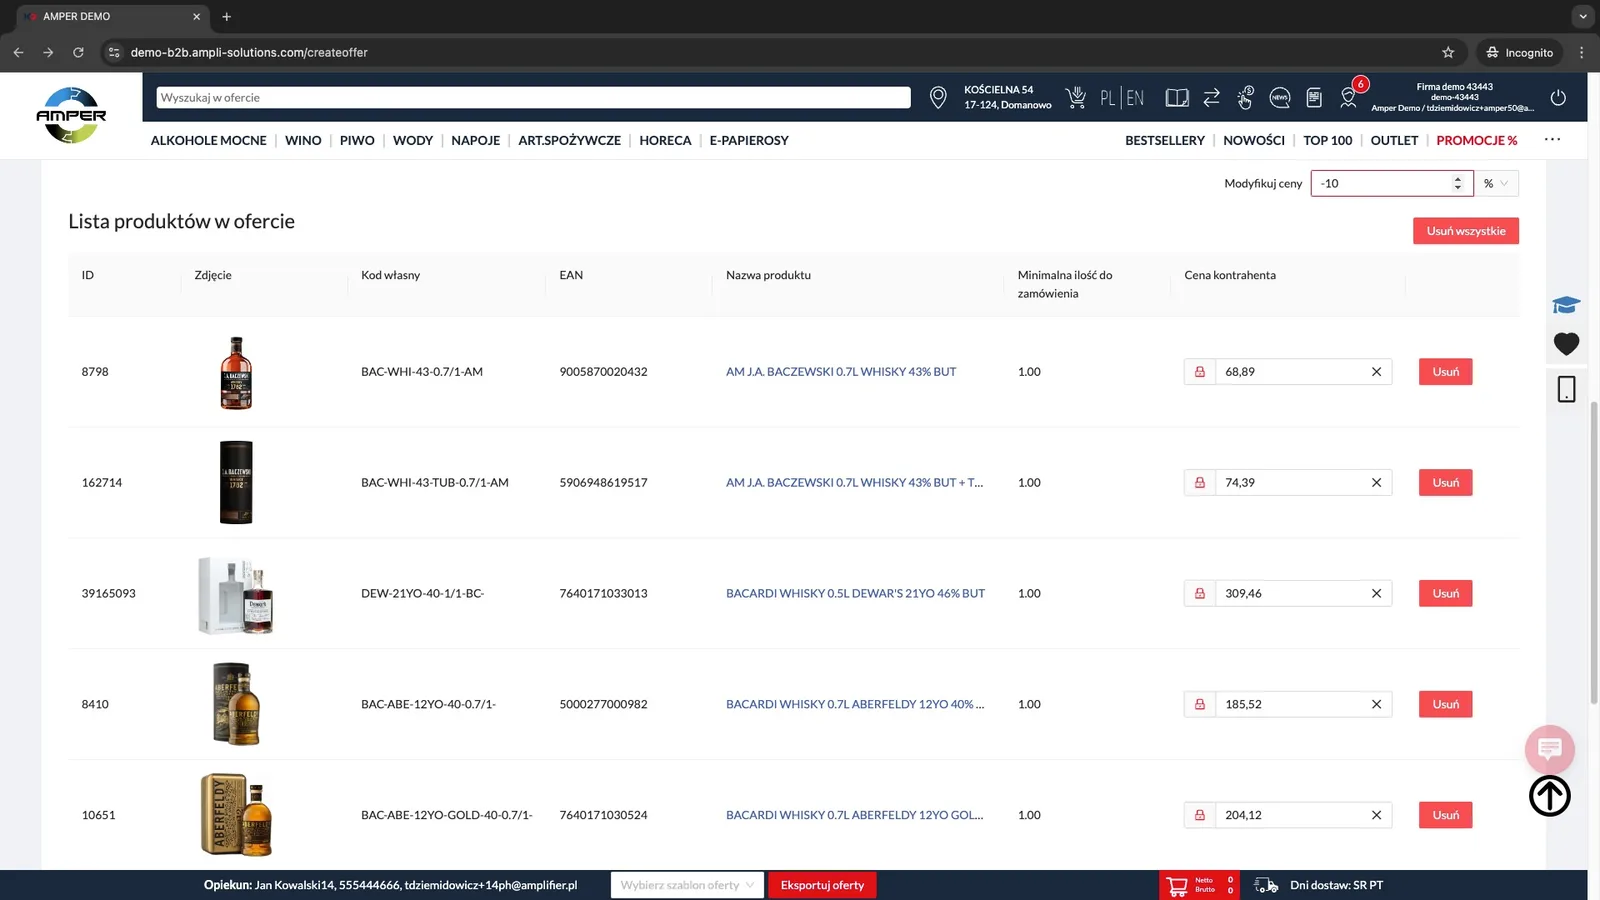This screenshot has width=1600, height=900.
Task: Click the delivery location pin icon
Action: click(938, 97)
